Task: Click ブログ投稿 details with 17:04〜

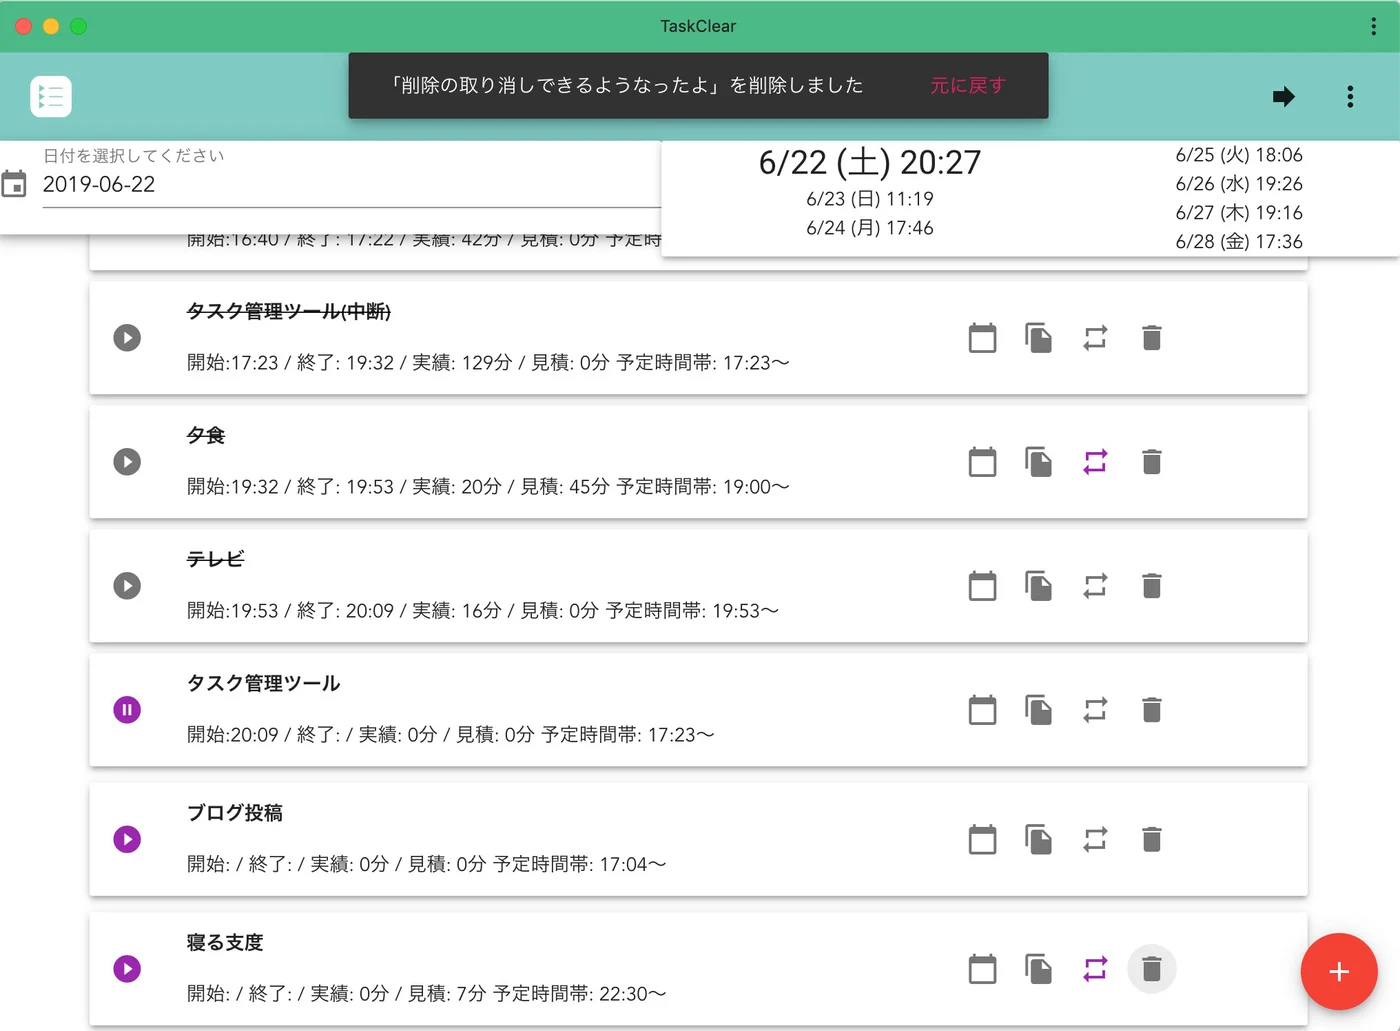Action: point(427,864)
